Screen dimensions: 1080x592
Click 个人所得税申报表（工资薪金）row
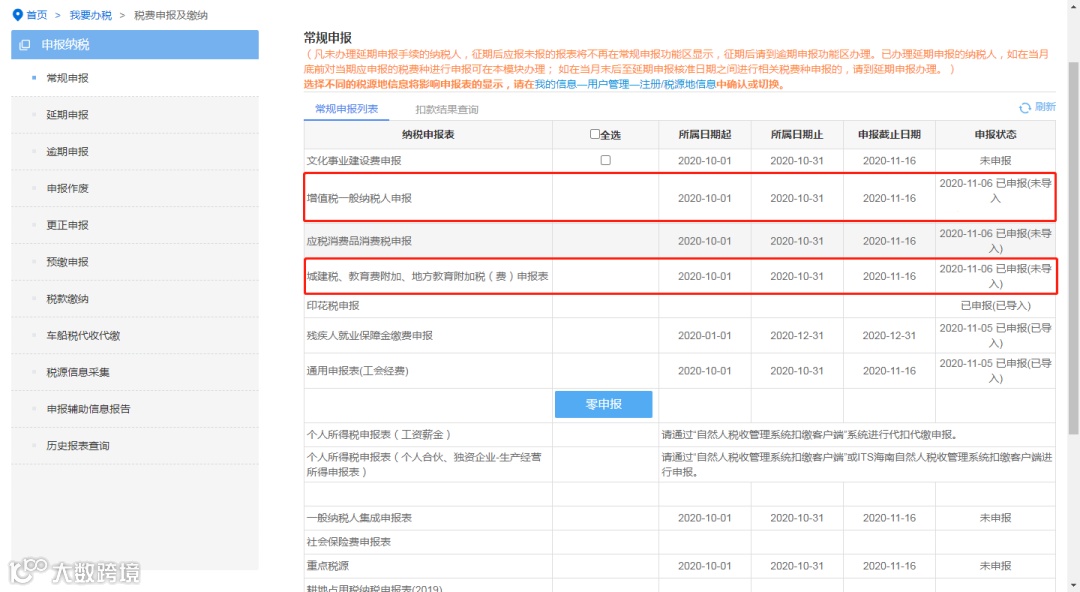click(380, 435)
